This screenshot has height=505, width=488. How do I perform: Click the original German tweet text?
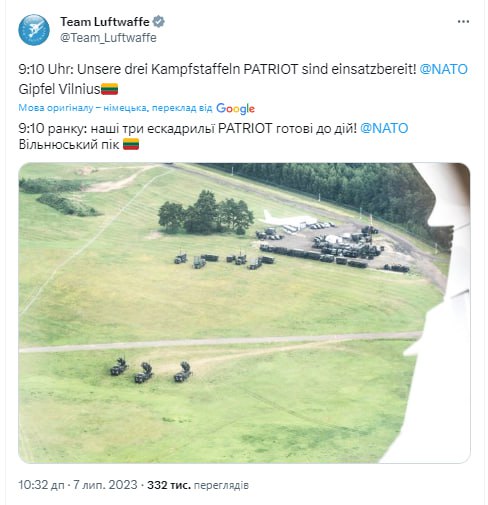click(x=243, y=79)
